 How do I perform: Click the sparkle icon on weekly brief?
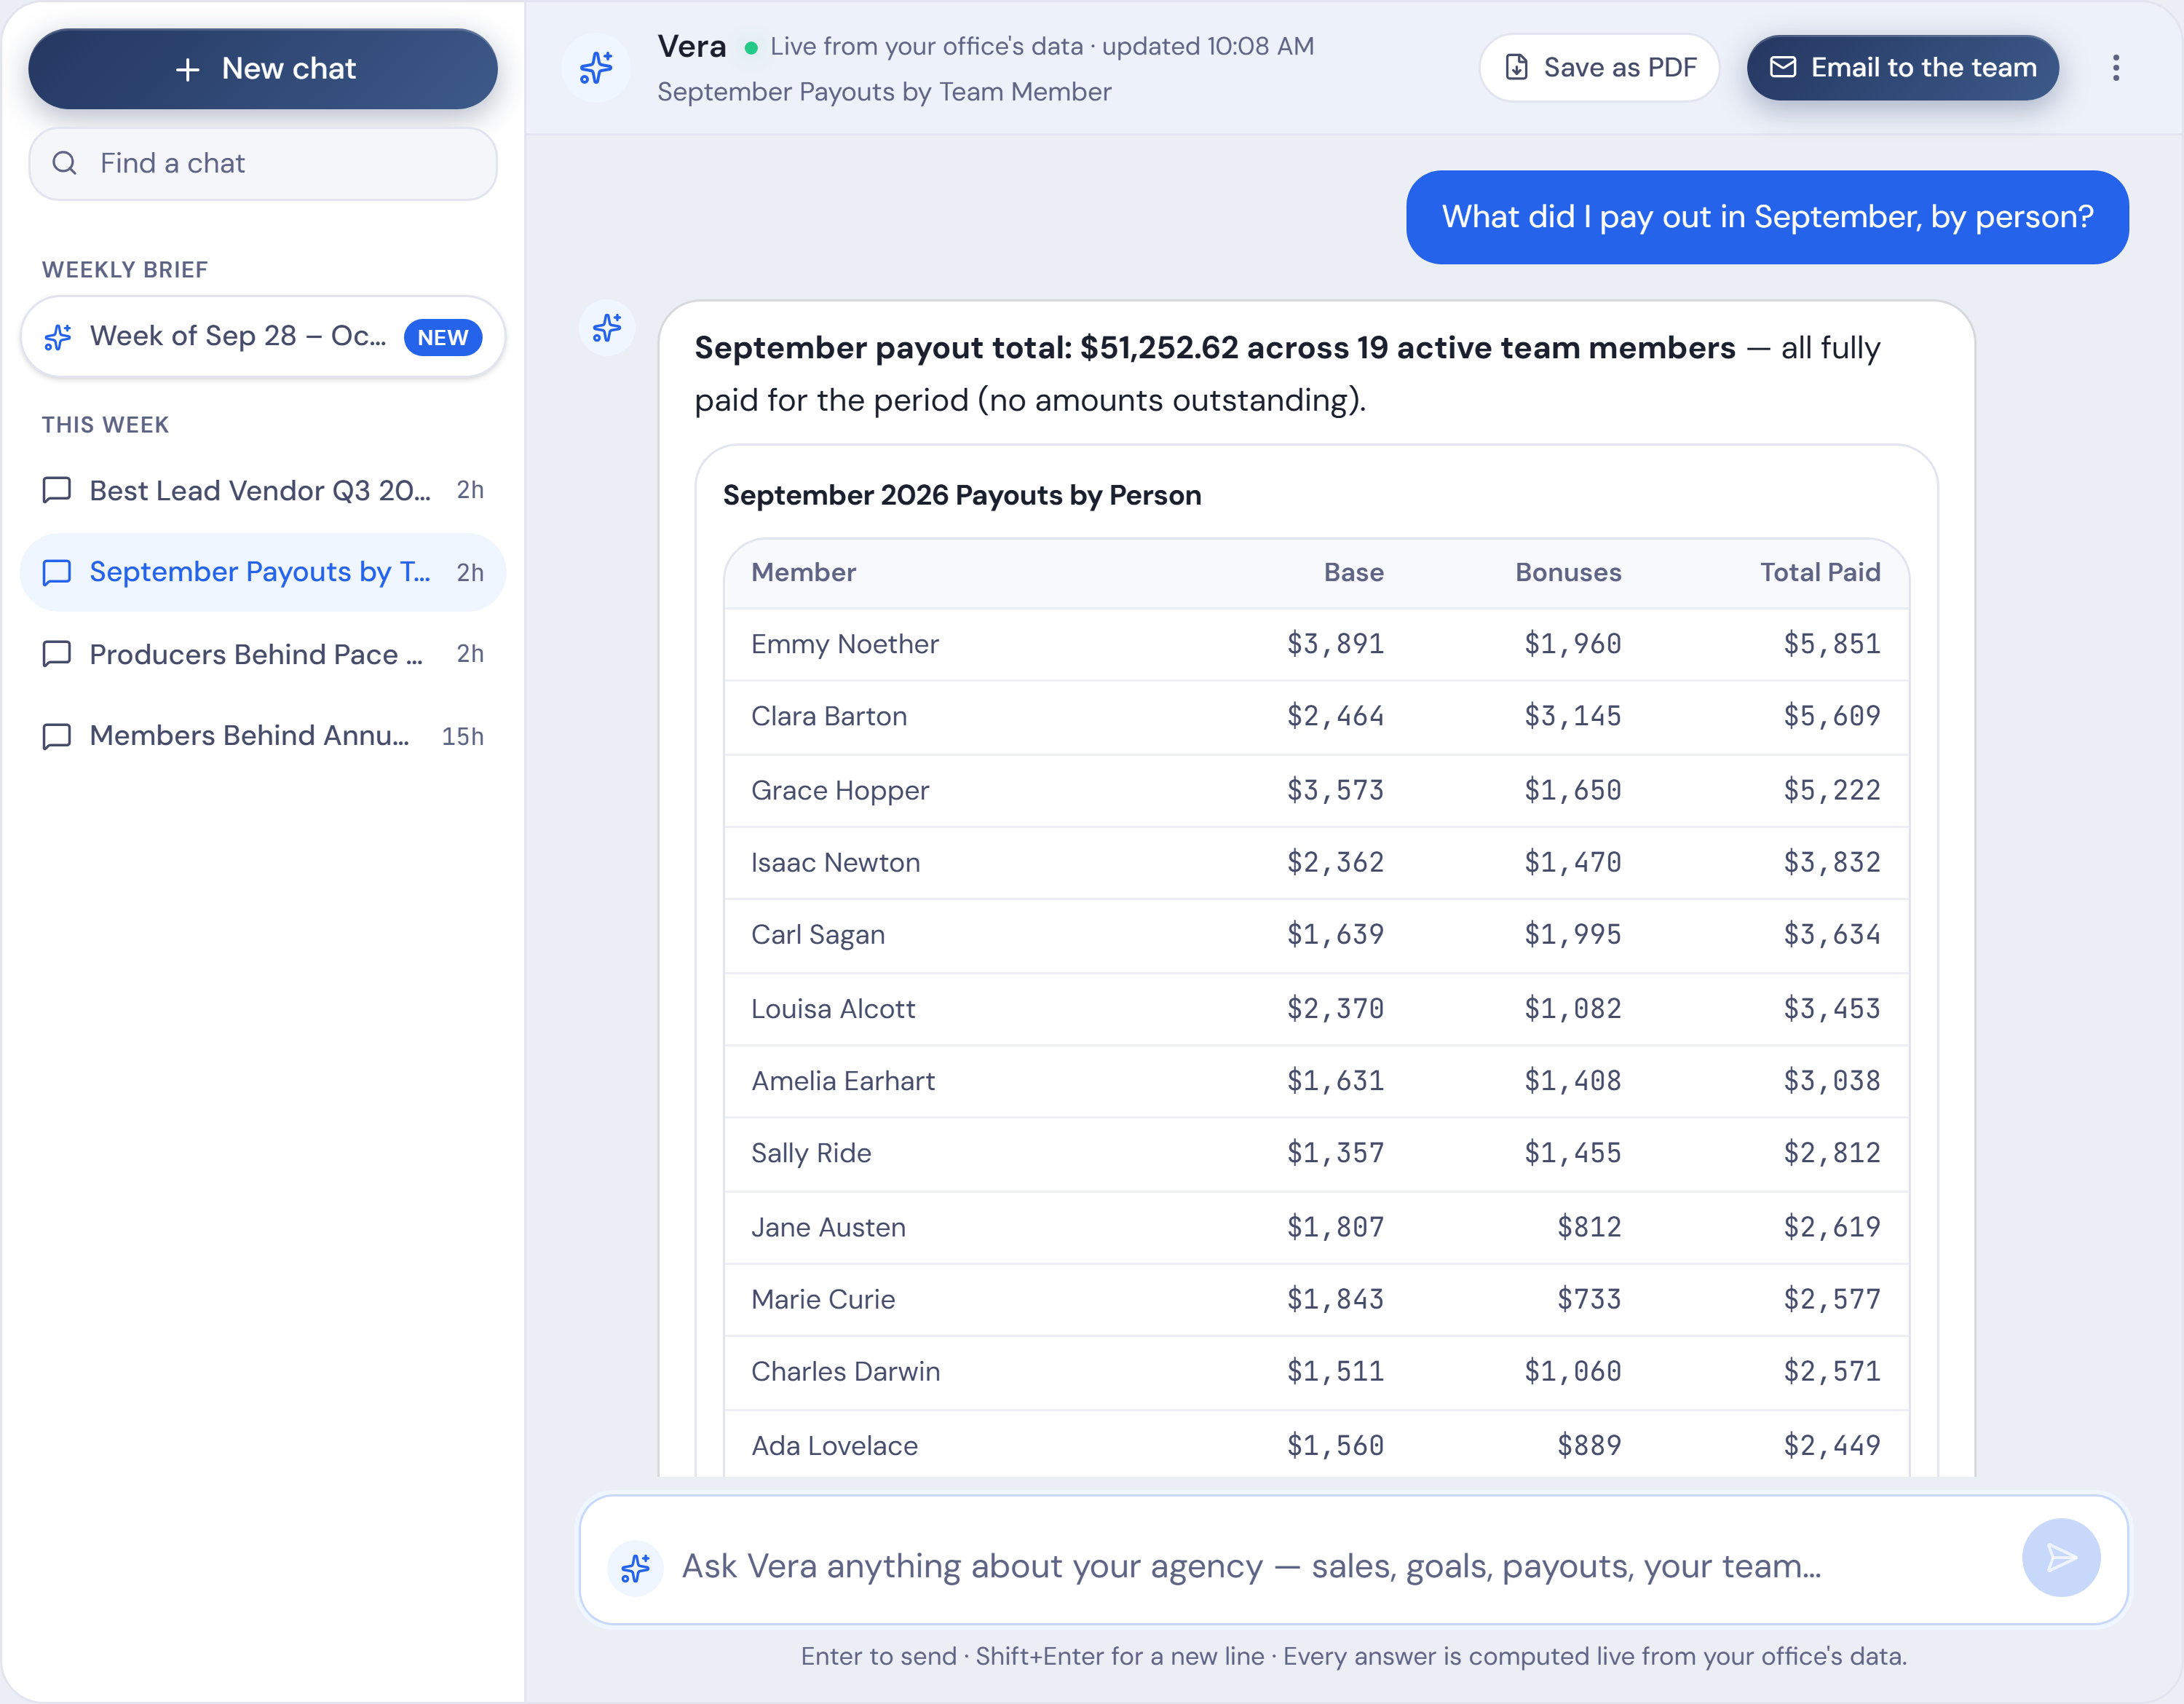click(x=58, y=337)
